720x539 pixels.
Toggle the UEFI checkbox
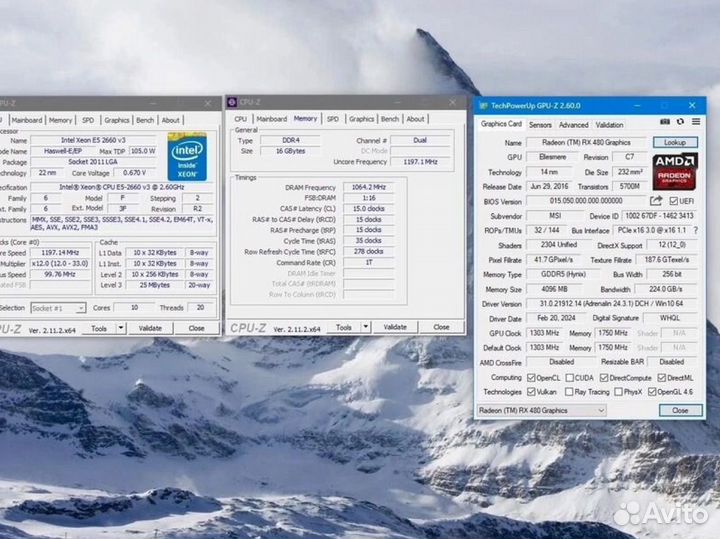[671, 201]
